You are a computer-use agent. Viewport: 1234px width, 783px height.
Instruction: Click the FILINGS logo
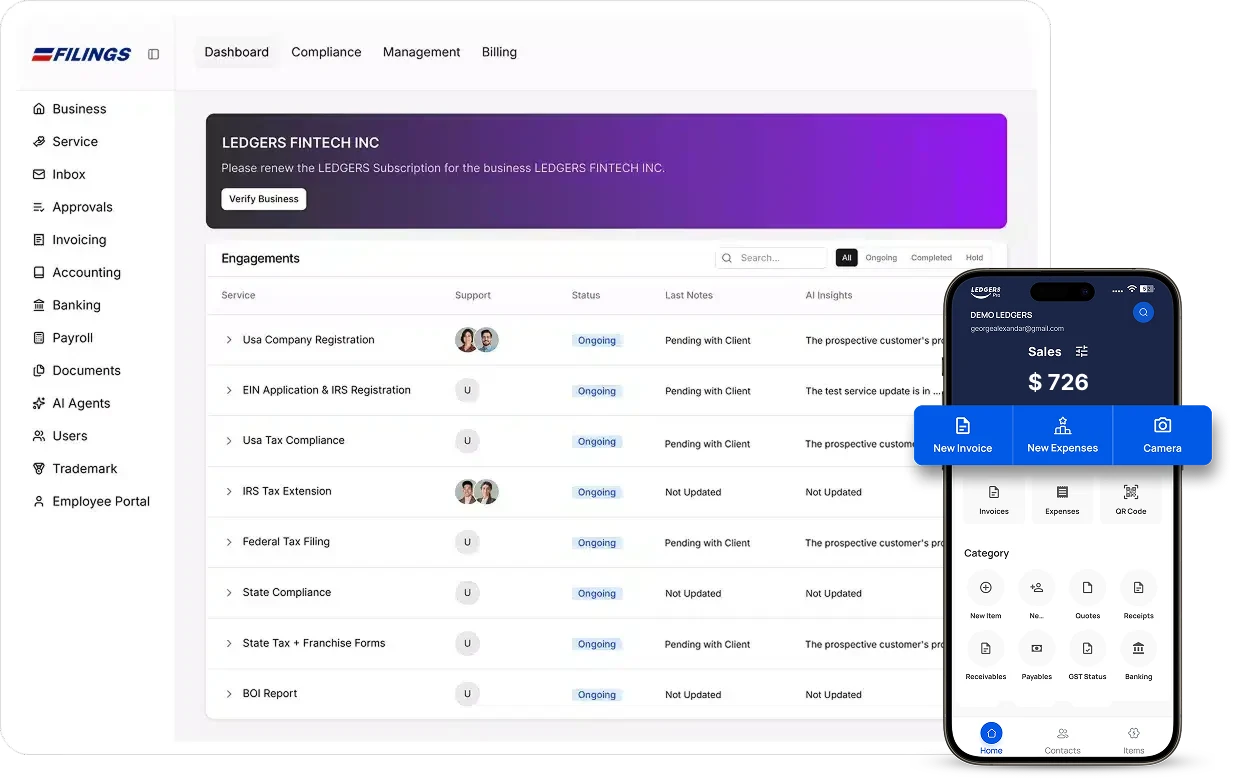coord(81,55)
